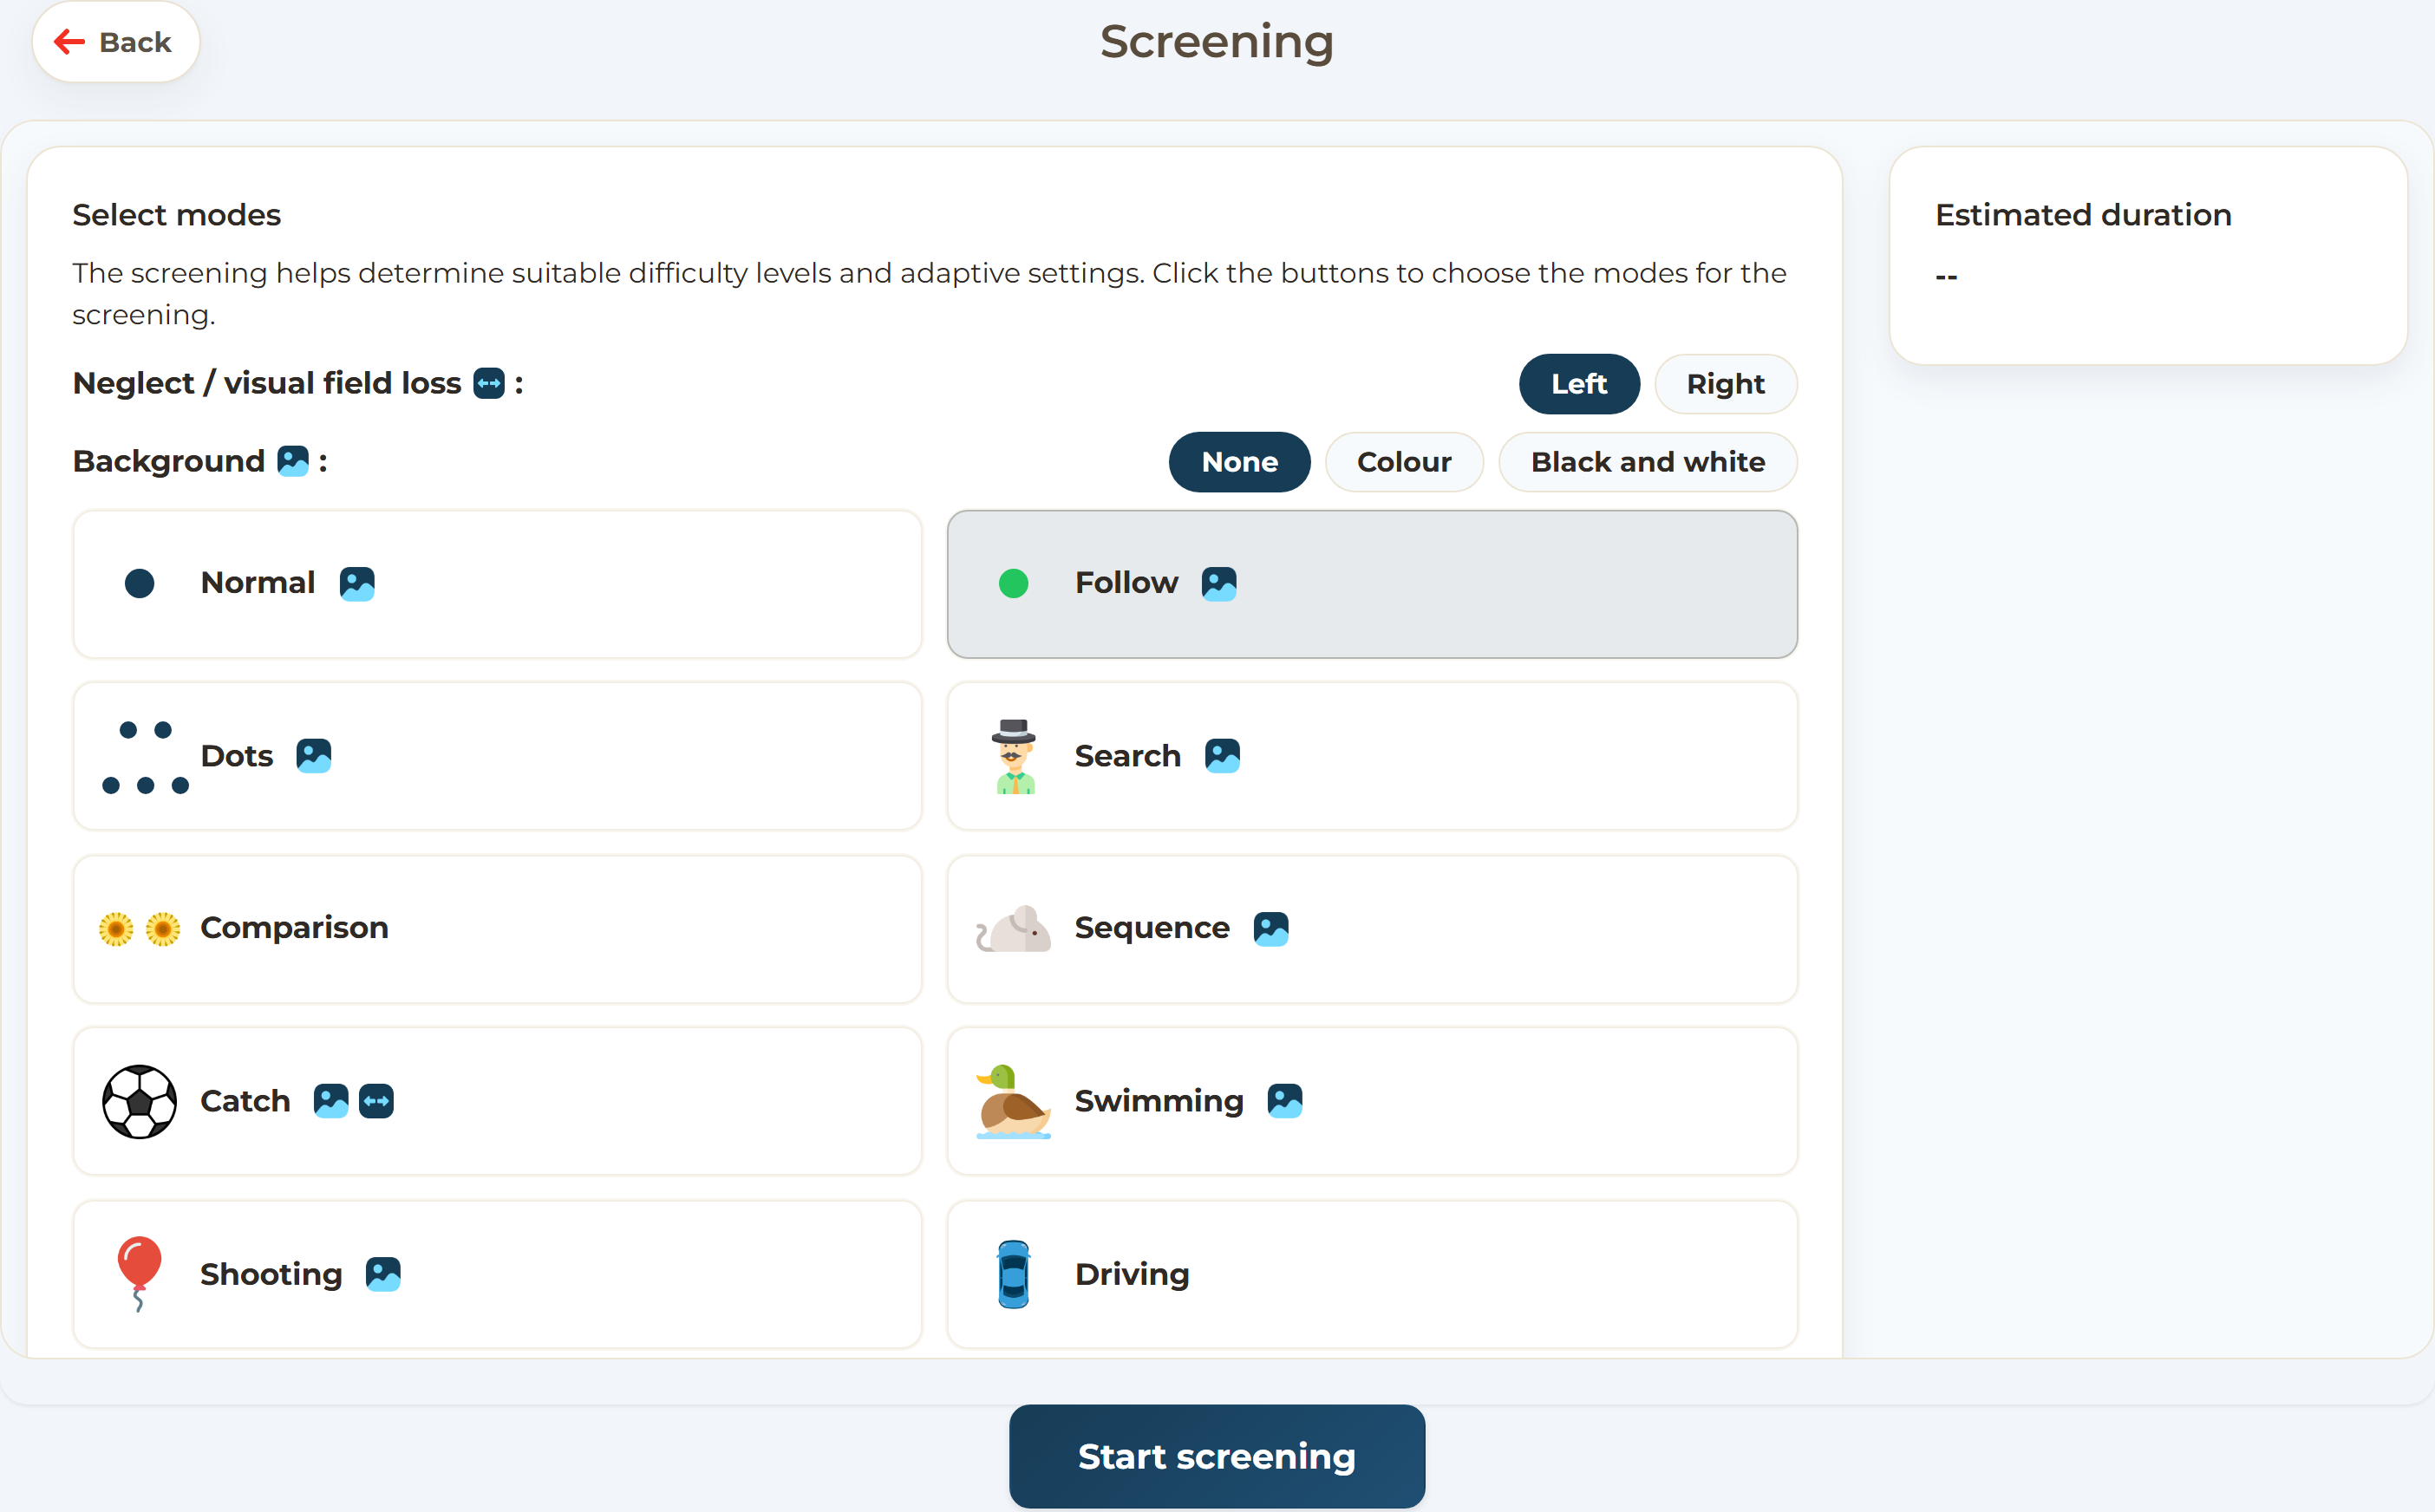Viewport: 2435px width, 1512px height.
Task: Toggle the Comparison mode card
Action: pyautogui.click(x=497, y=929)
